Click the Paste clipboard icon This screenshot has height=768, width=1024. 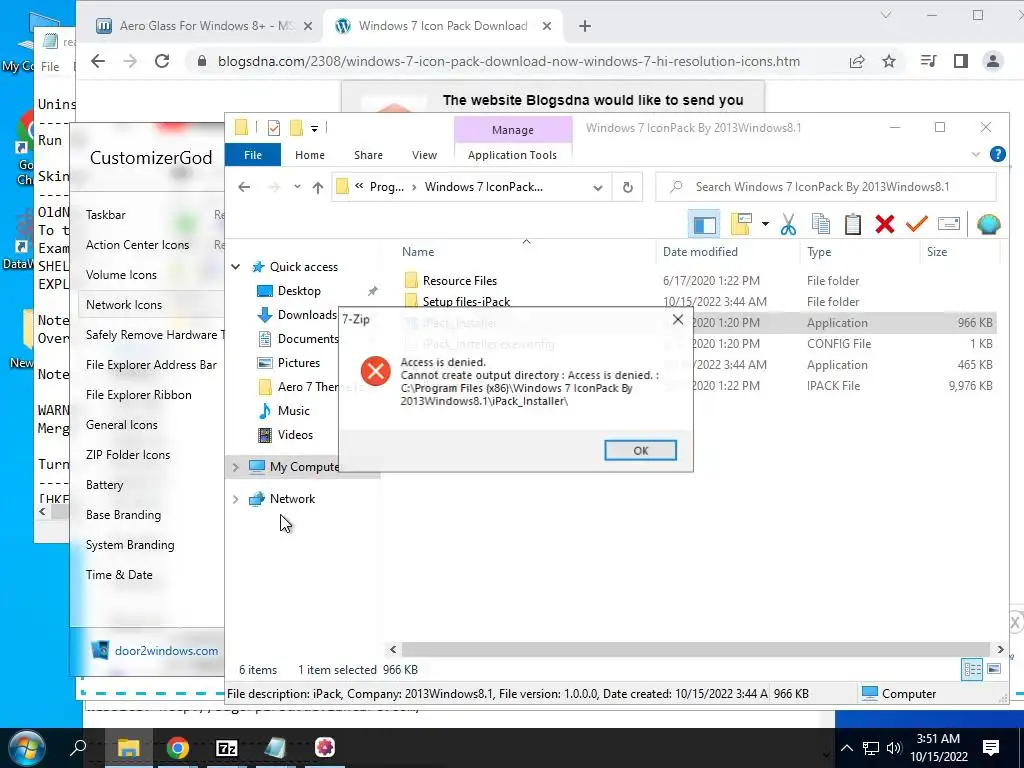point(852,224)
